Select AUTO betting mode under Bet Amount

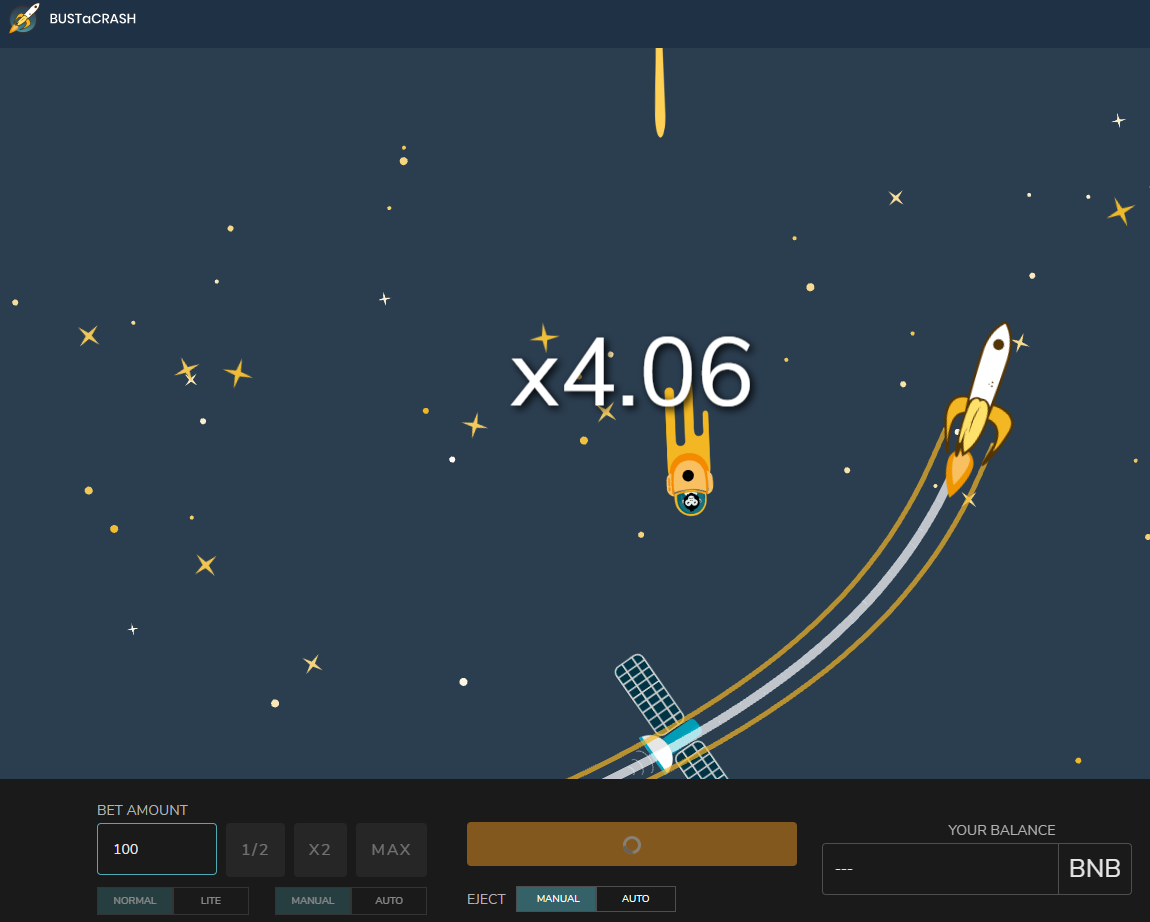pyautogui.click(x=389, y=901)
